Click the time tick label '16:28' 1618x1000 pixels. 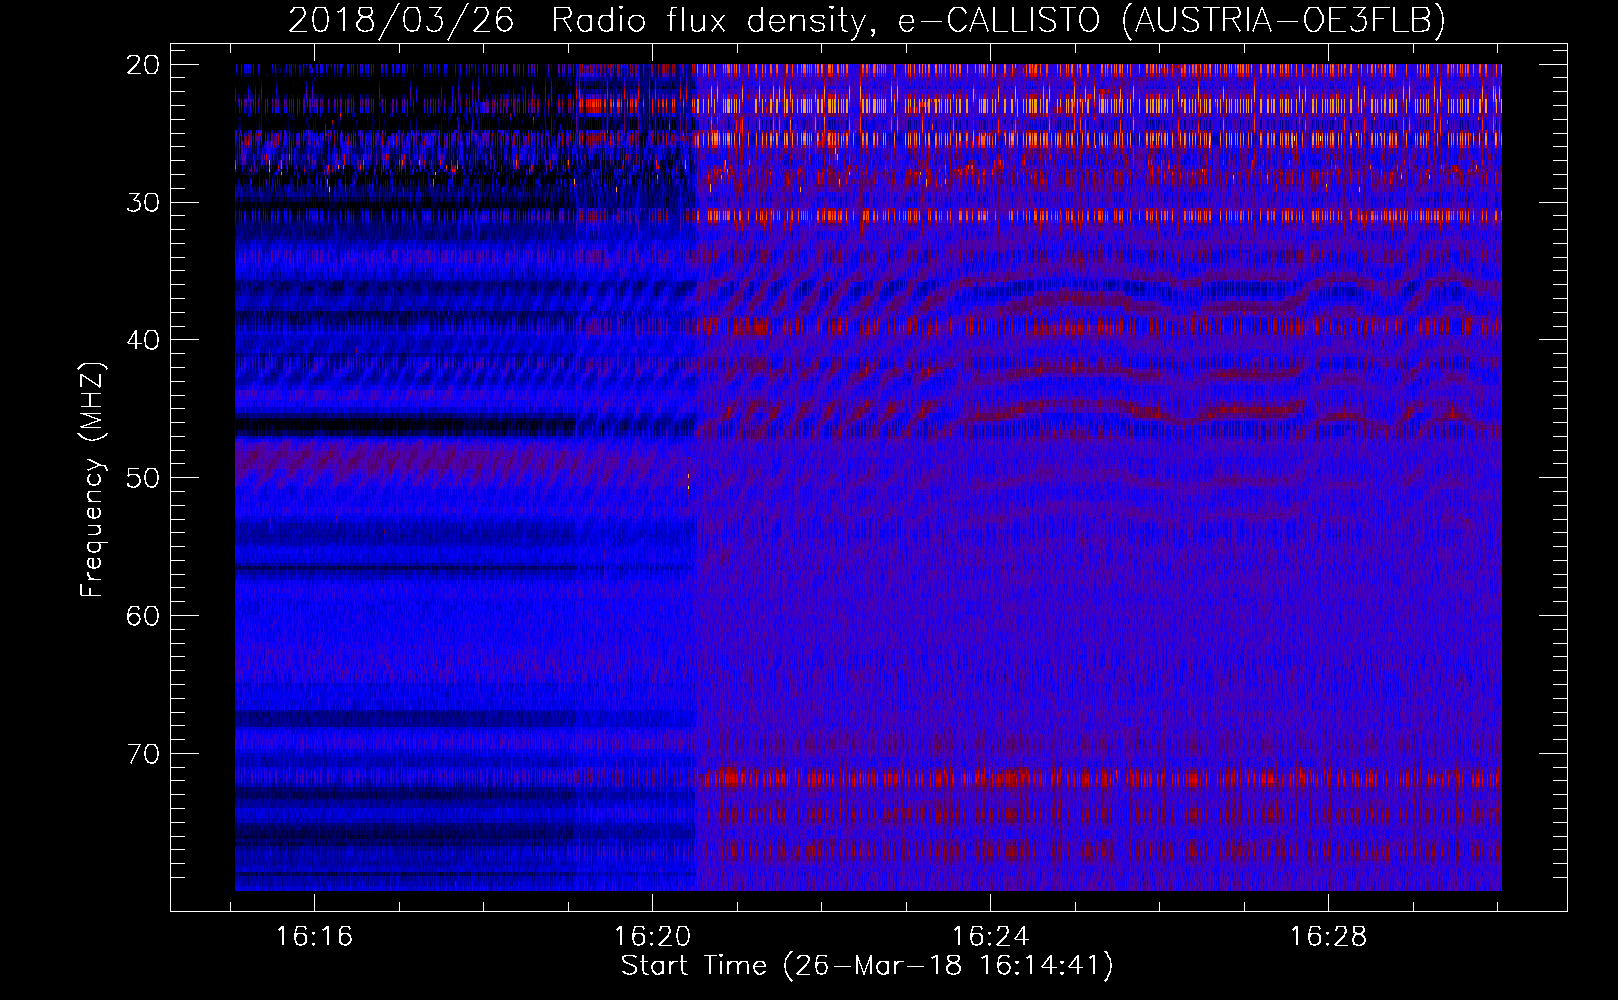coord(1328,937)
